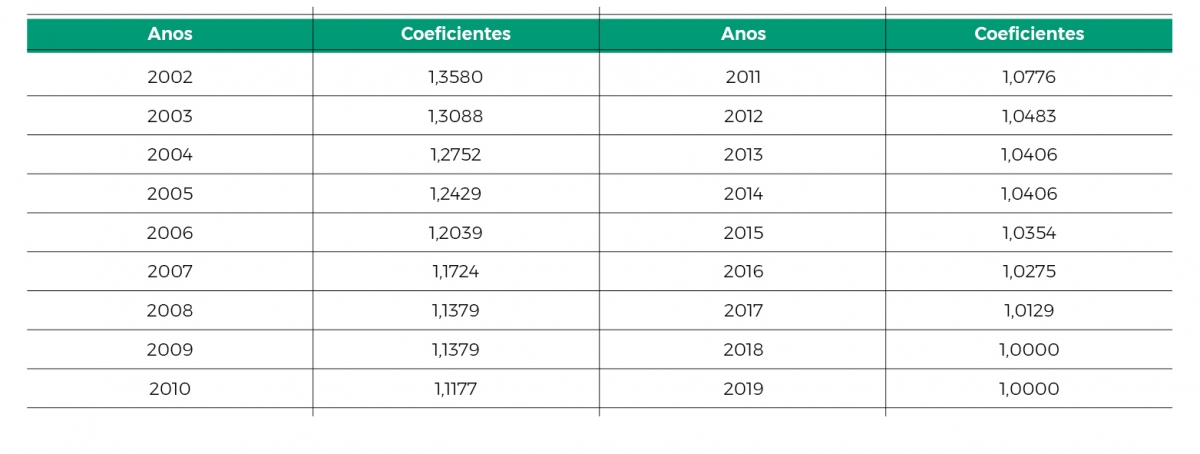
Task: Click the coefficient value 1,0354
Action: point(1029,233)
